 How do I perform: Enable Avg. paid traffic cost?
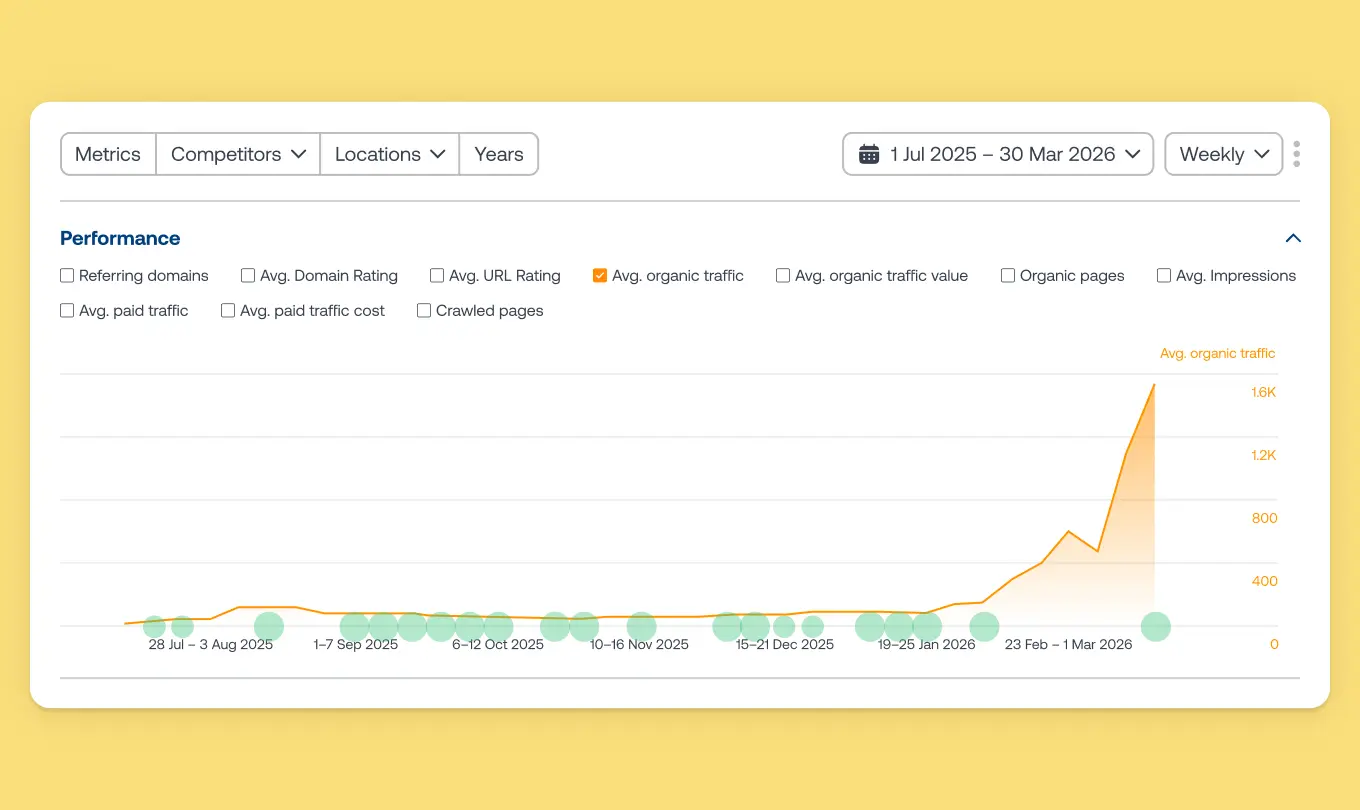(227, 310)
